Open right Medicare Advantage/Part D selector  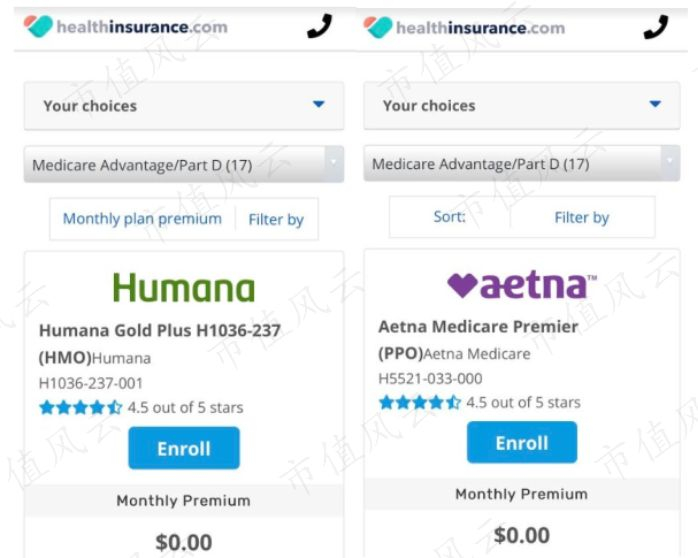coord(521,164)
